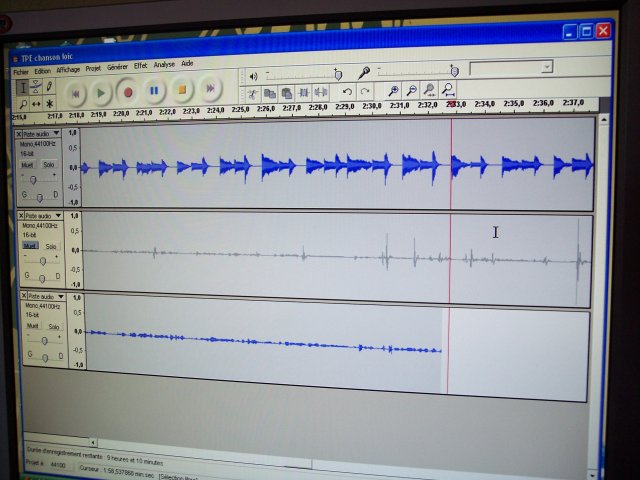Unmute the second track with Muet button

pos(30,246)
